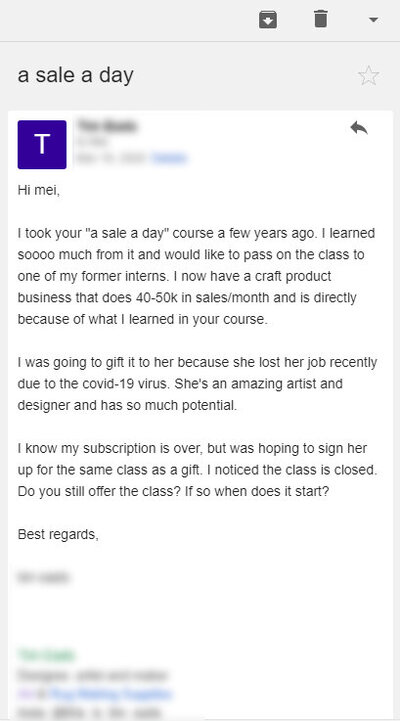Click the blurred sender name beside the avatar
Screen dimensions: 400x721
(107, 126)
